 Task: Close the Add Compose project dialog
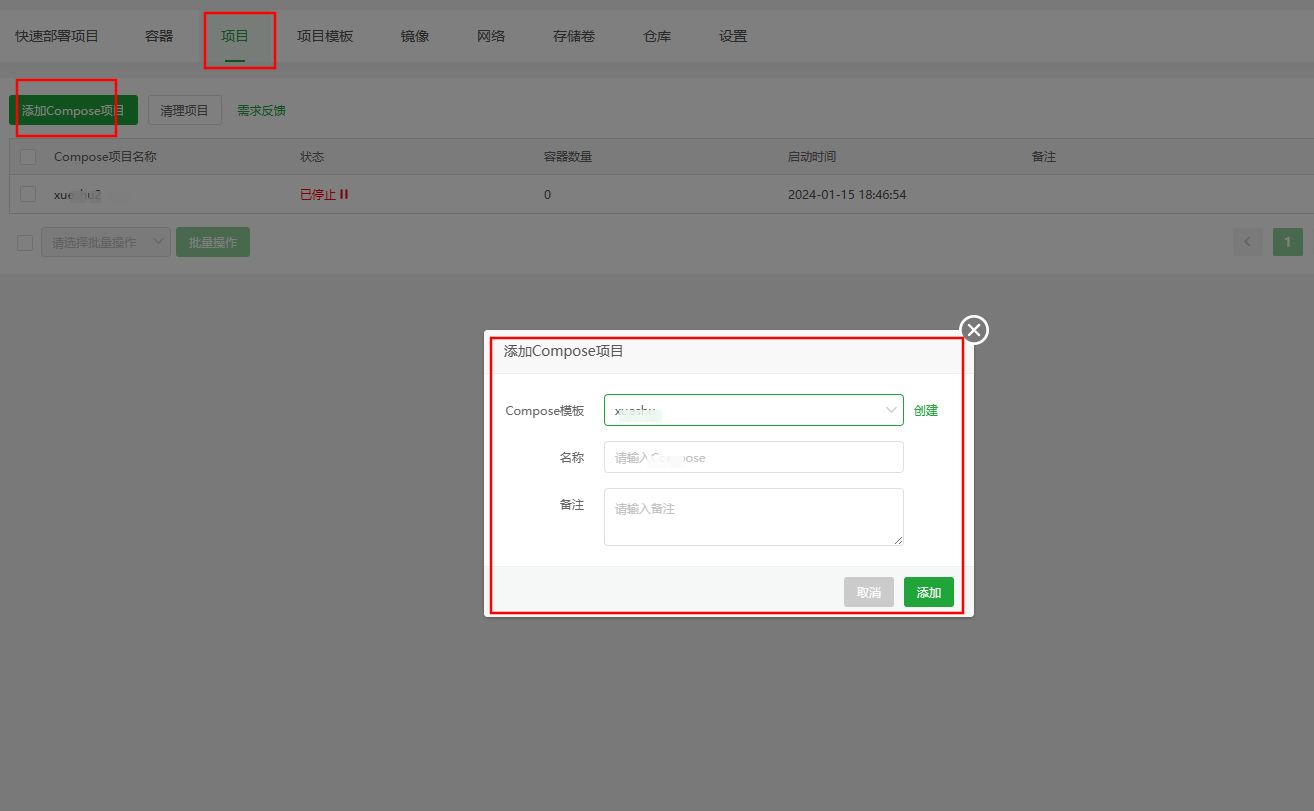click(x=974, y=330)
